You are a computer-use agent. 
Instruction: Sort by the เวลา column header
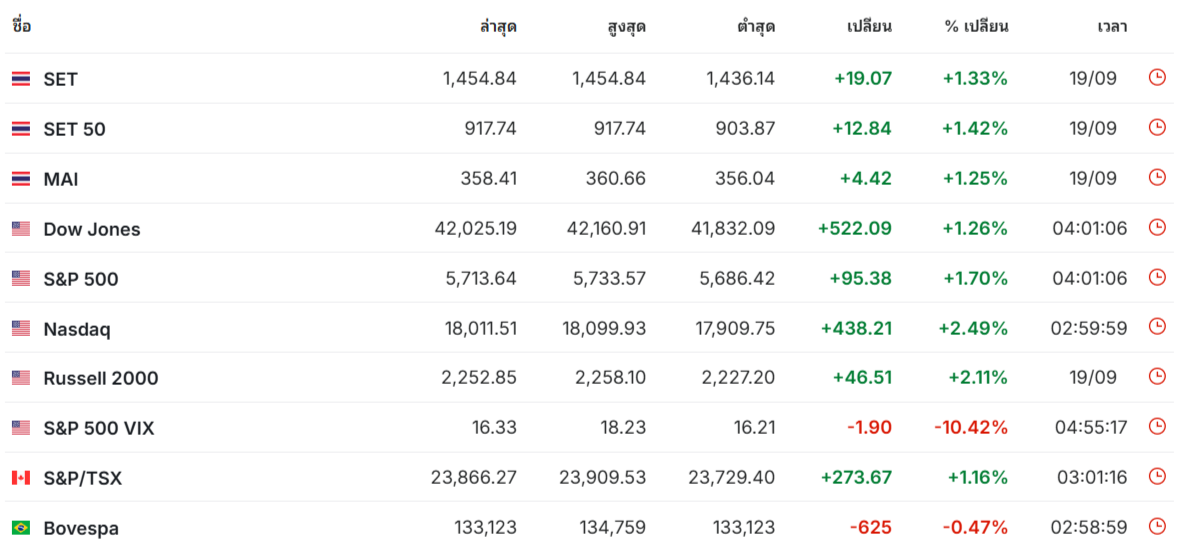pos(1113,27)
